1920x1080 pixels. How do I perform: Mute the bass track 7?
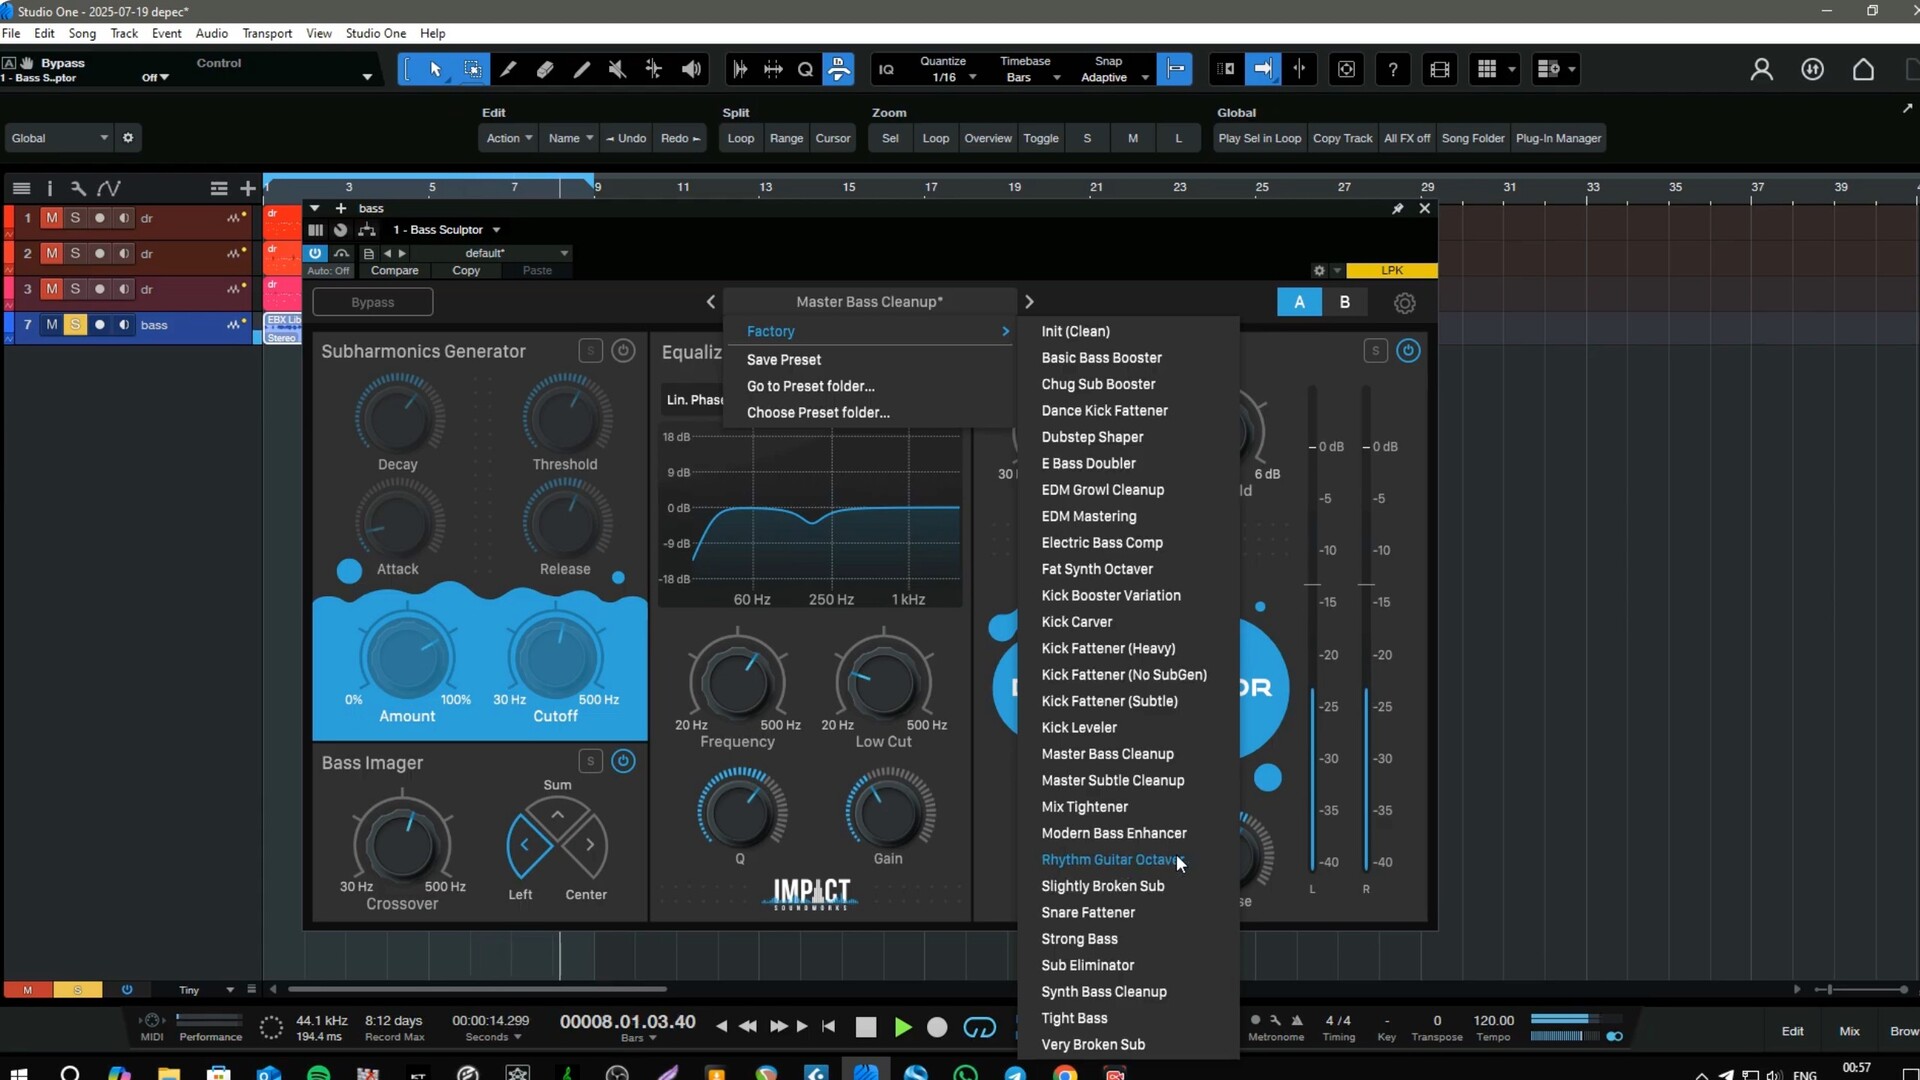[x=52, y=325]
